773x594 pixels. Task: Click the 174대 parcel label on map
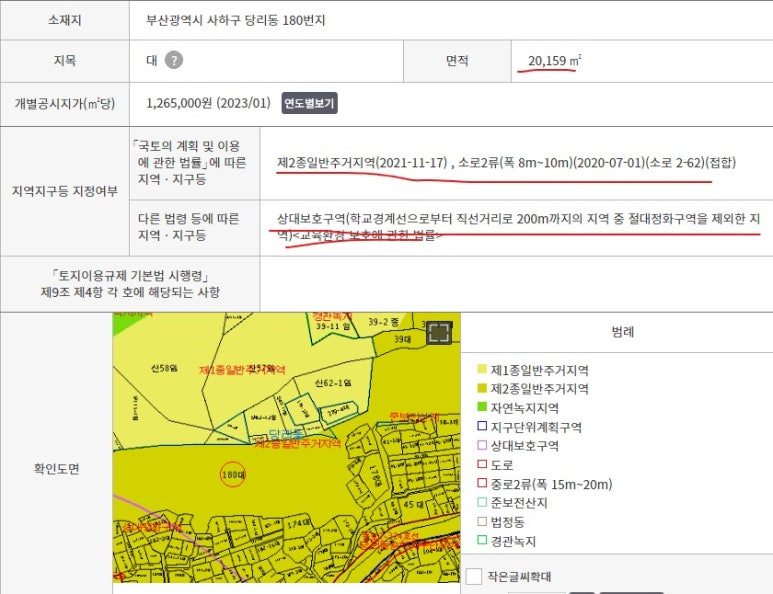point(299,524)
